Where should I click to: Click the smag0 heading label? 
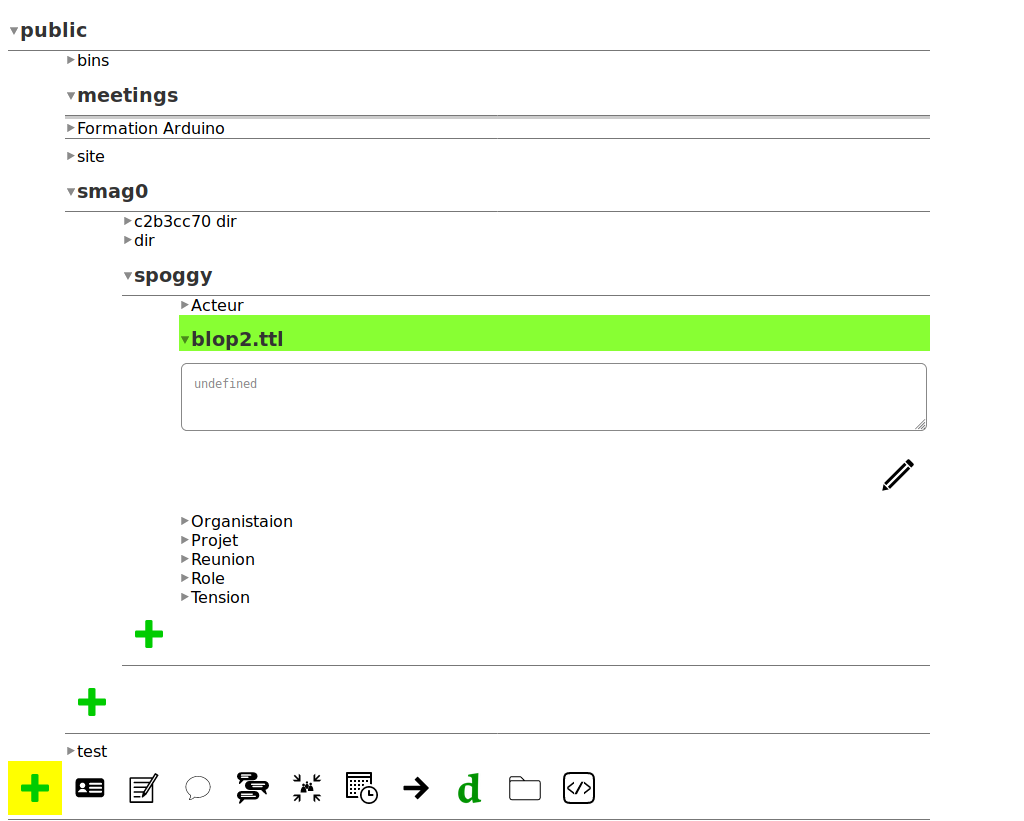point(112,191)
